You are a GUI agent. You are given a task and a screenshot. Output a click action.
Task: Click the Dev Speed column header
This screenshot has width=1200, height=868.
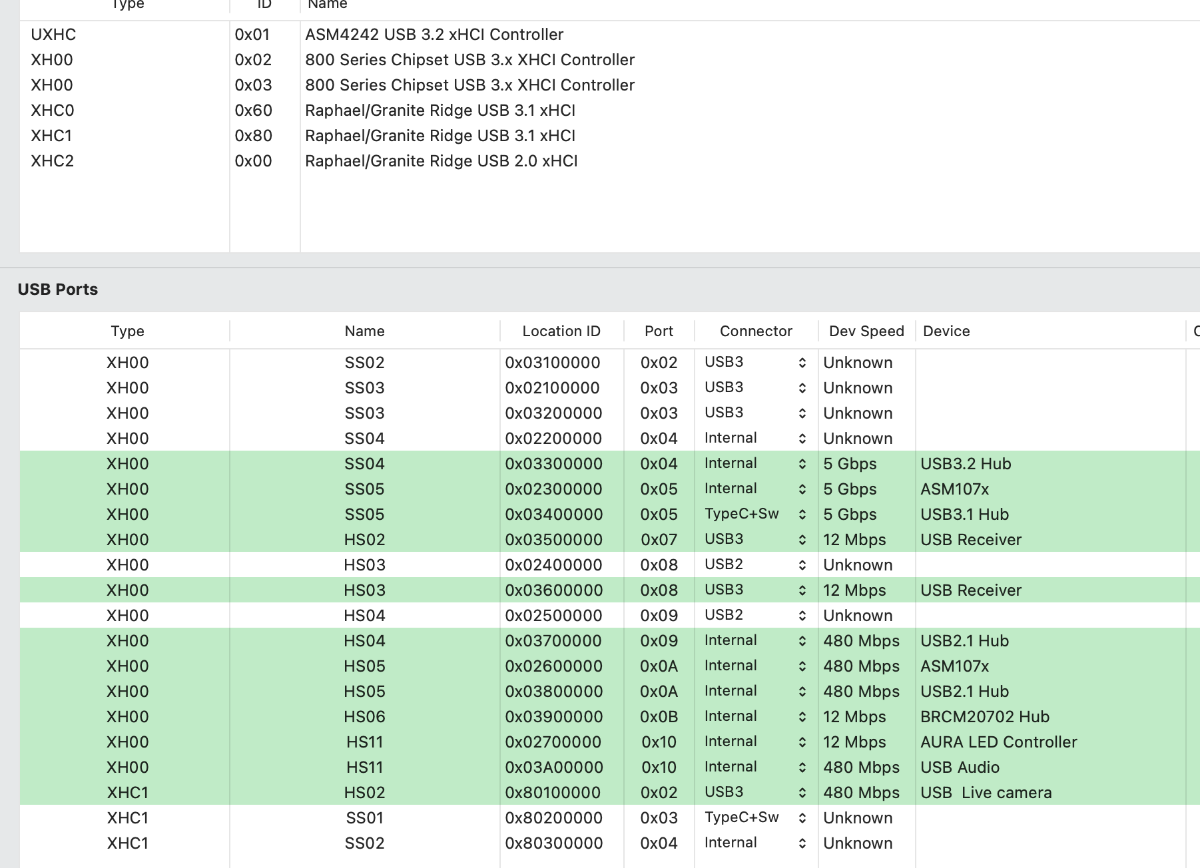[866, 331]
